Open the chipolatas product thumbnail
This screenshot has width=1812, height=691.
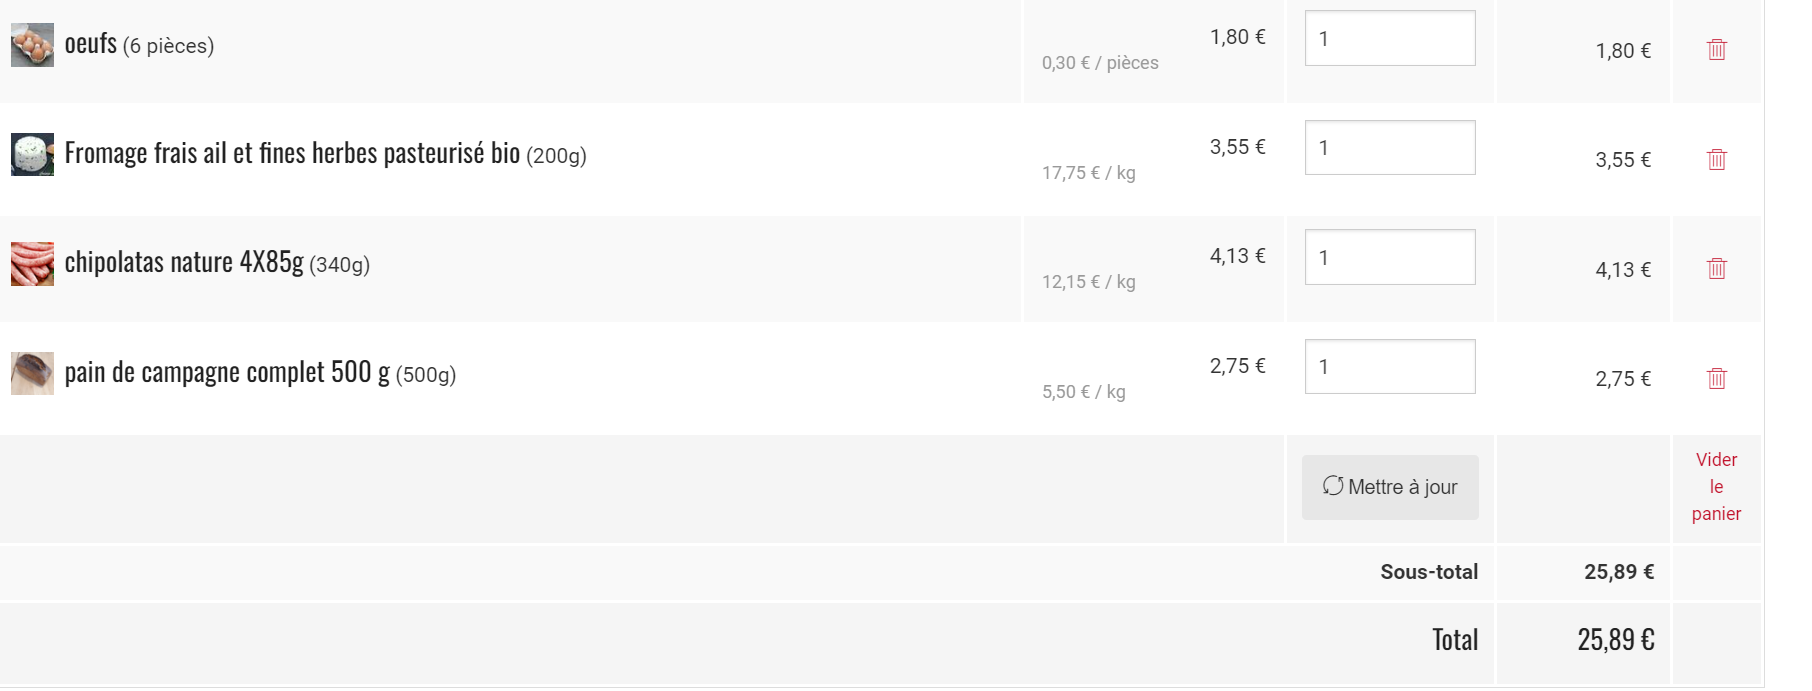pyautogui.click(x=32, y=264)
